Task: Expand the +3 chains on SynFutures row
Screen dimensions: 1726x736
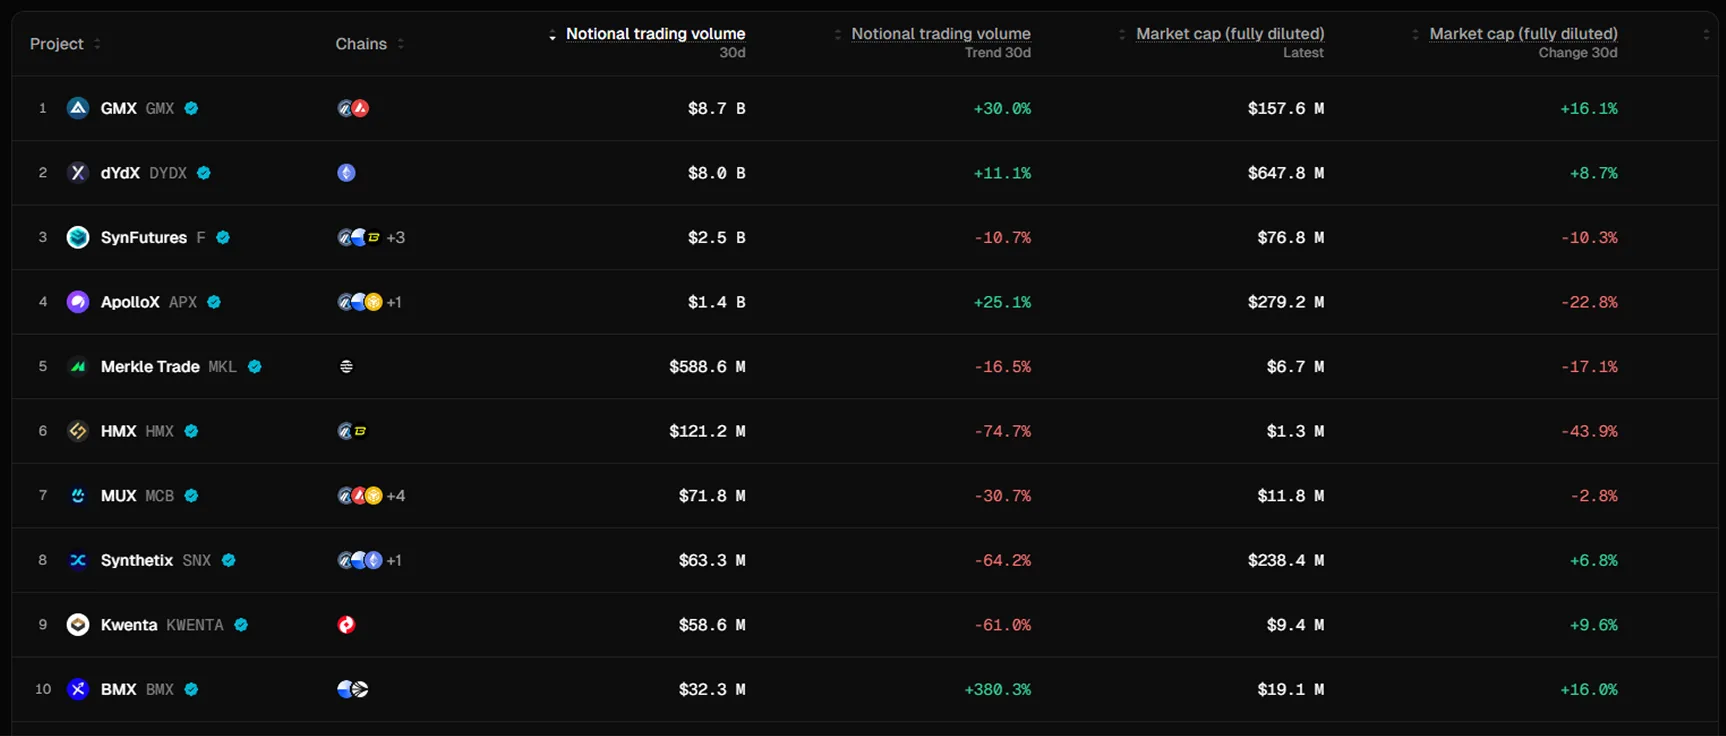Action: click(396, 238)
